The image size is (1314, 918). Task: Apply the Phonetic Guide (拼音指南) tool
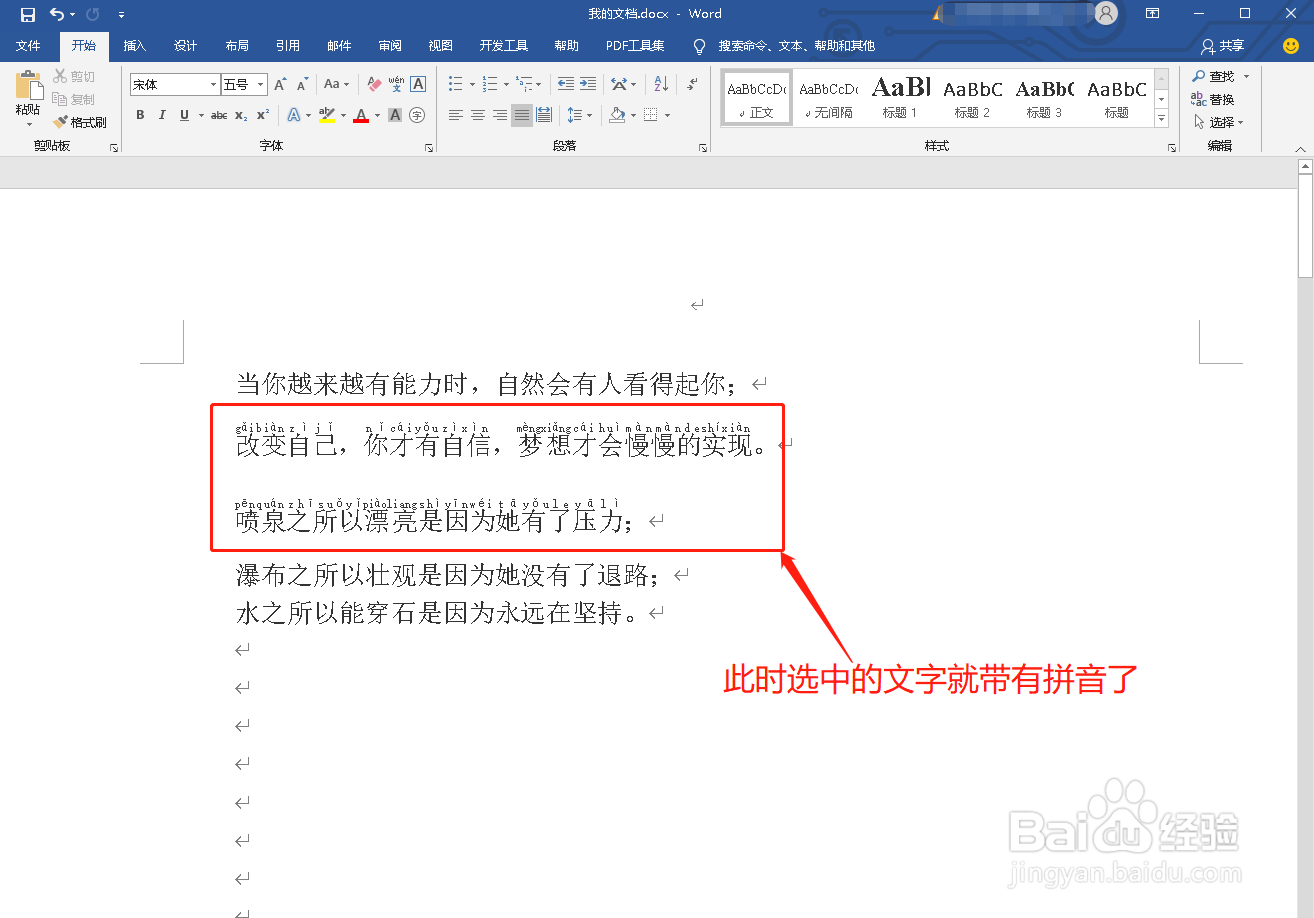[396, 86]
